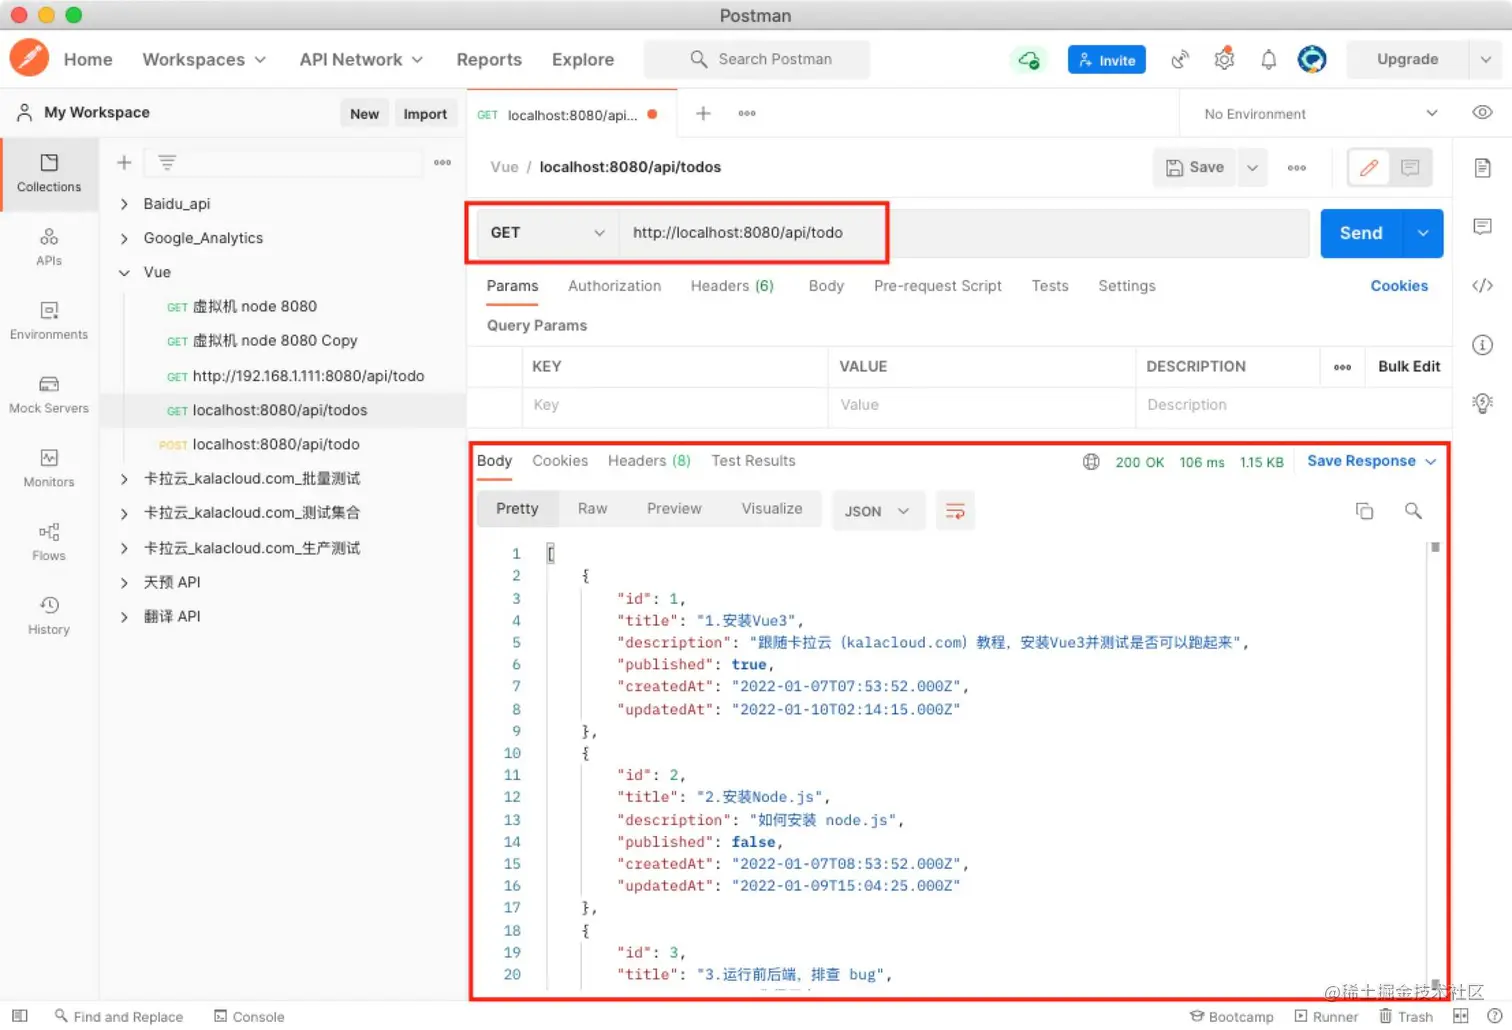Viewport: 1512px width, 1030px height.
Task: Open Flows in the sidebar
Action: click(49, 543)
